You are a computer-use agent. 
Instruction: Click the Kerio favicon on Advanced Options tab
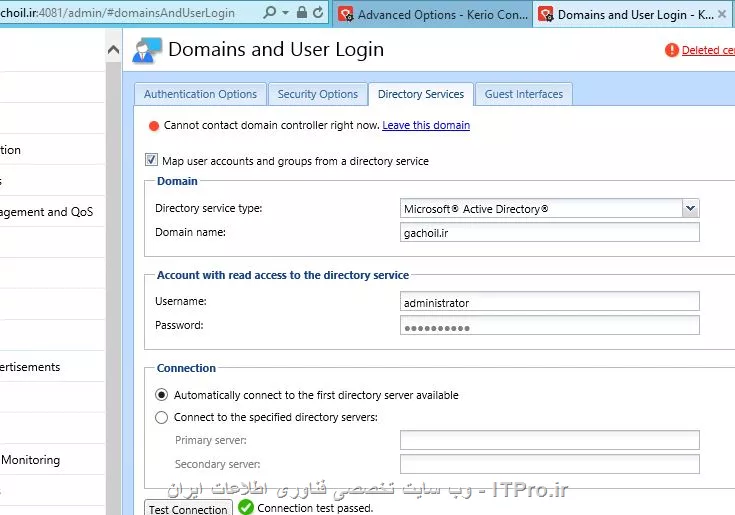click(x=346, y=15)
